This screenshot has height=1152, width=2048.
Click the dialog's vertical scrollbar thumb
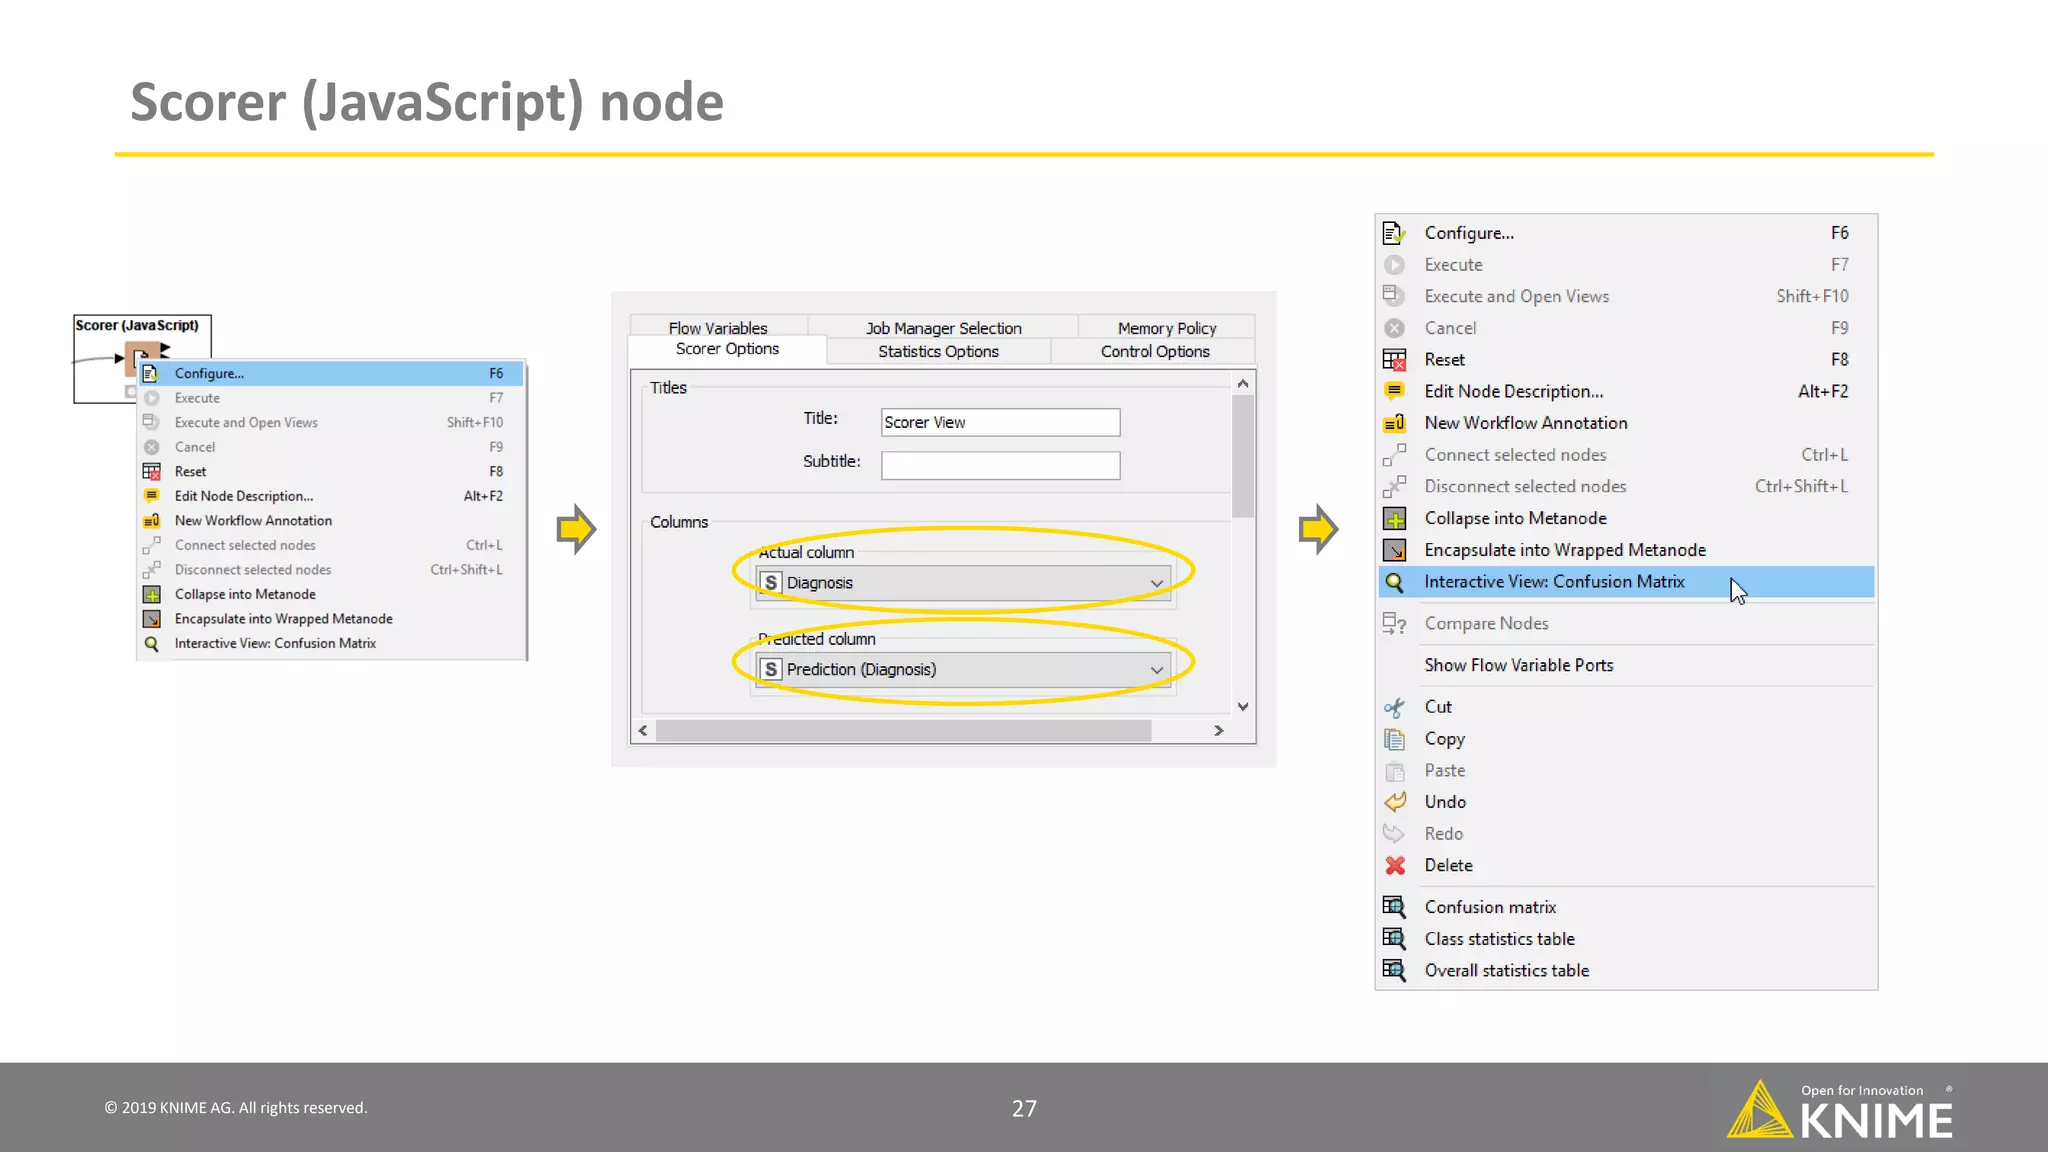1243,456
